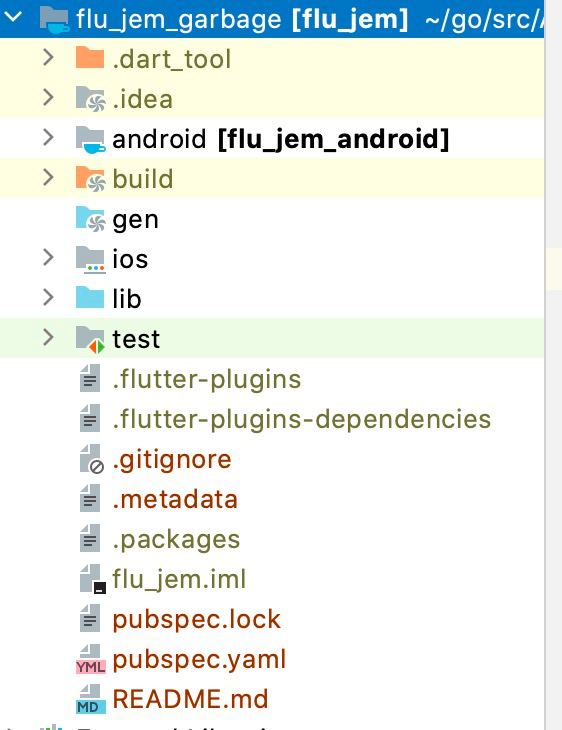Select the pubspec.lock file
This screenshot has height=730, width=562.
click(x=196, y=620)
